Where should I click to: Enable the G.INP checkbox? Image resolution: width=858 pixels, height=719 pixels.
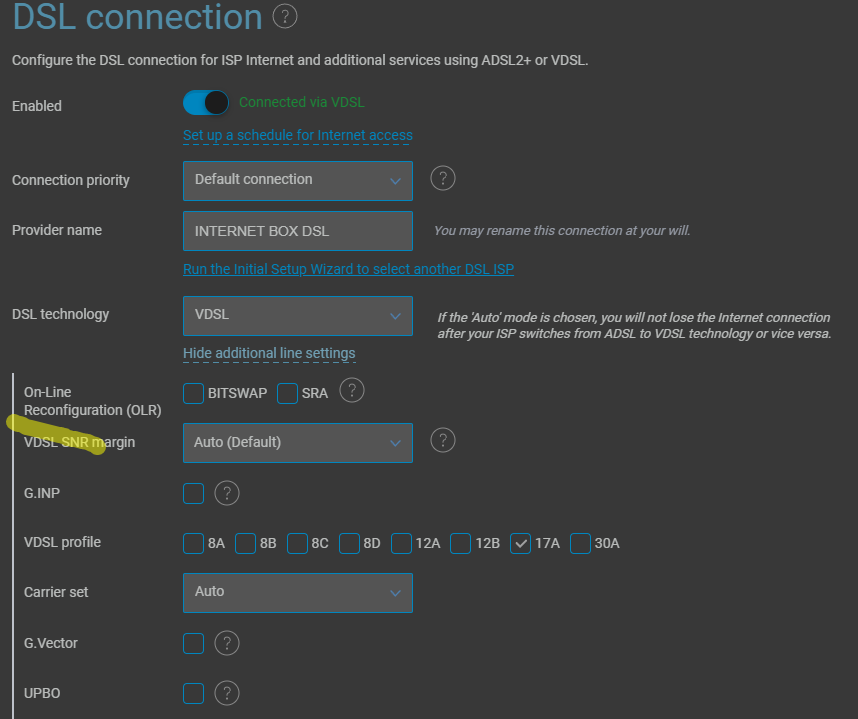[193, 494]
